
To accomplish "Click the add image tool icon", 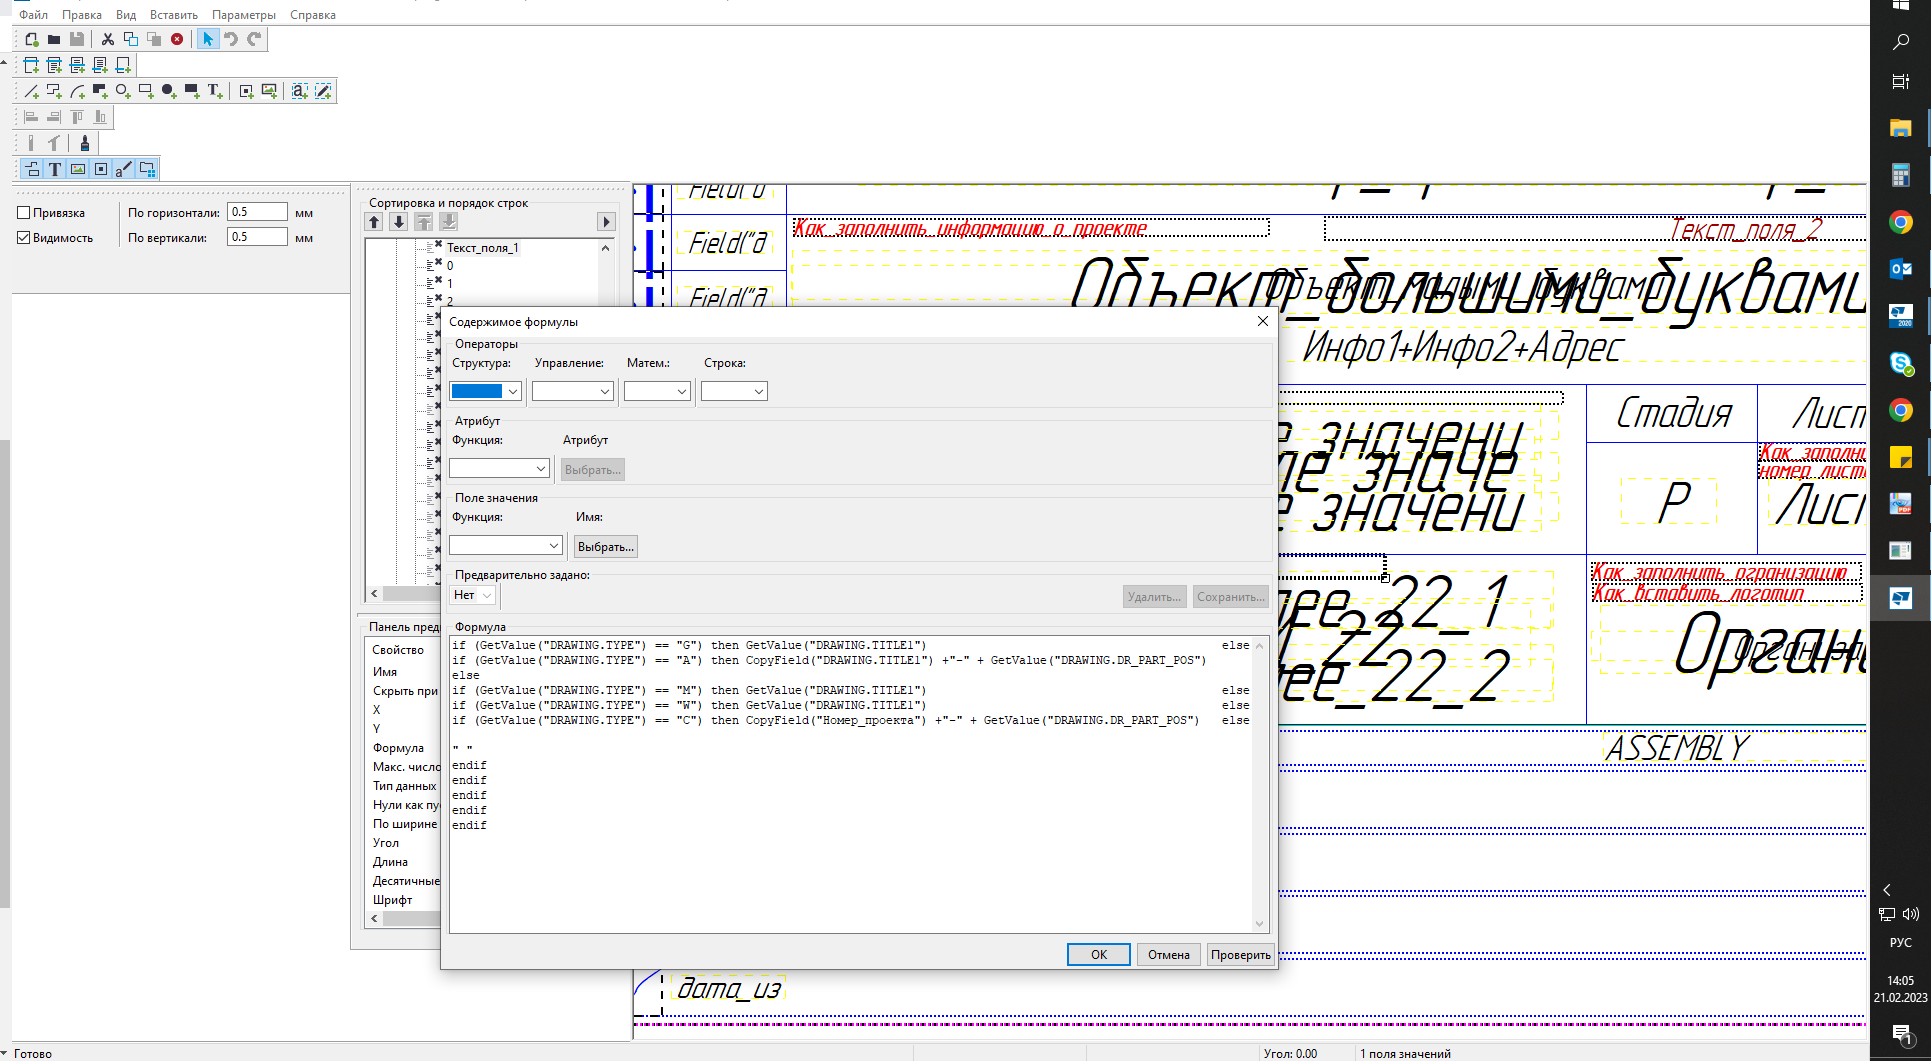I will (x=269, y=91).
